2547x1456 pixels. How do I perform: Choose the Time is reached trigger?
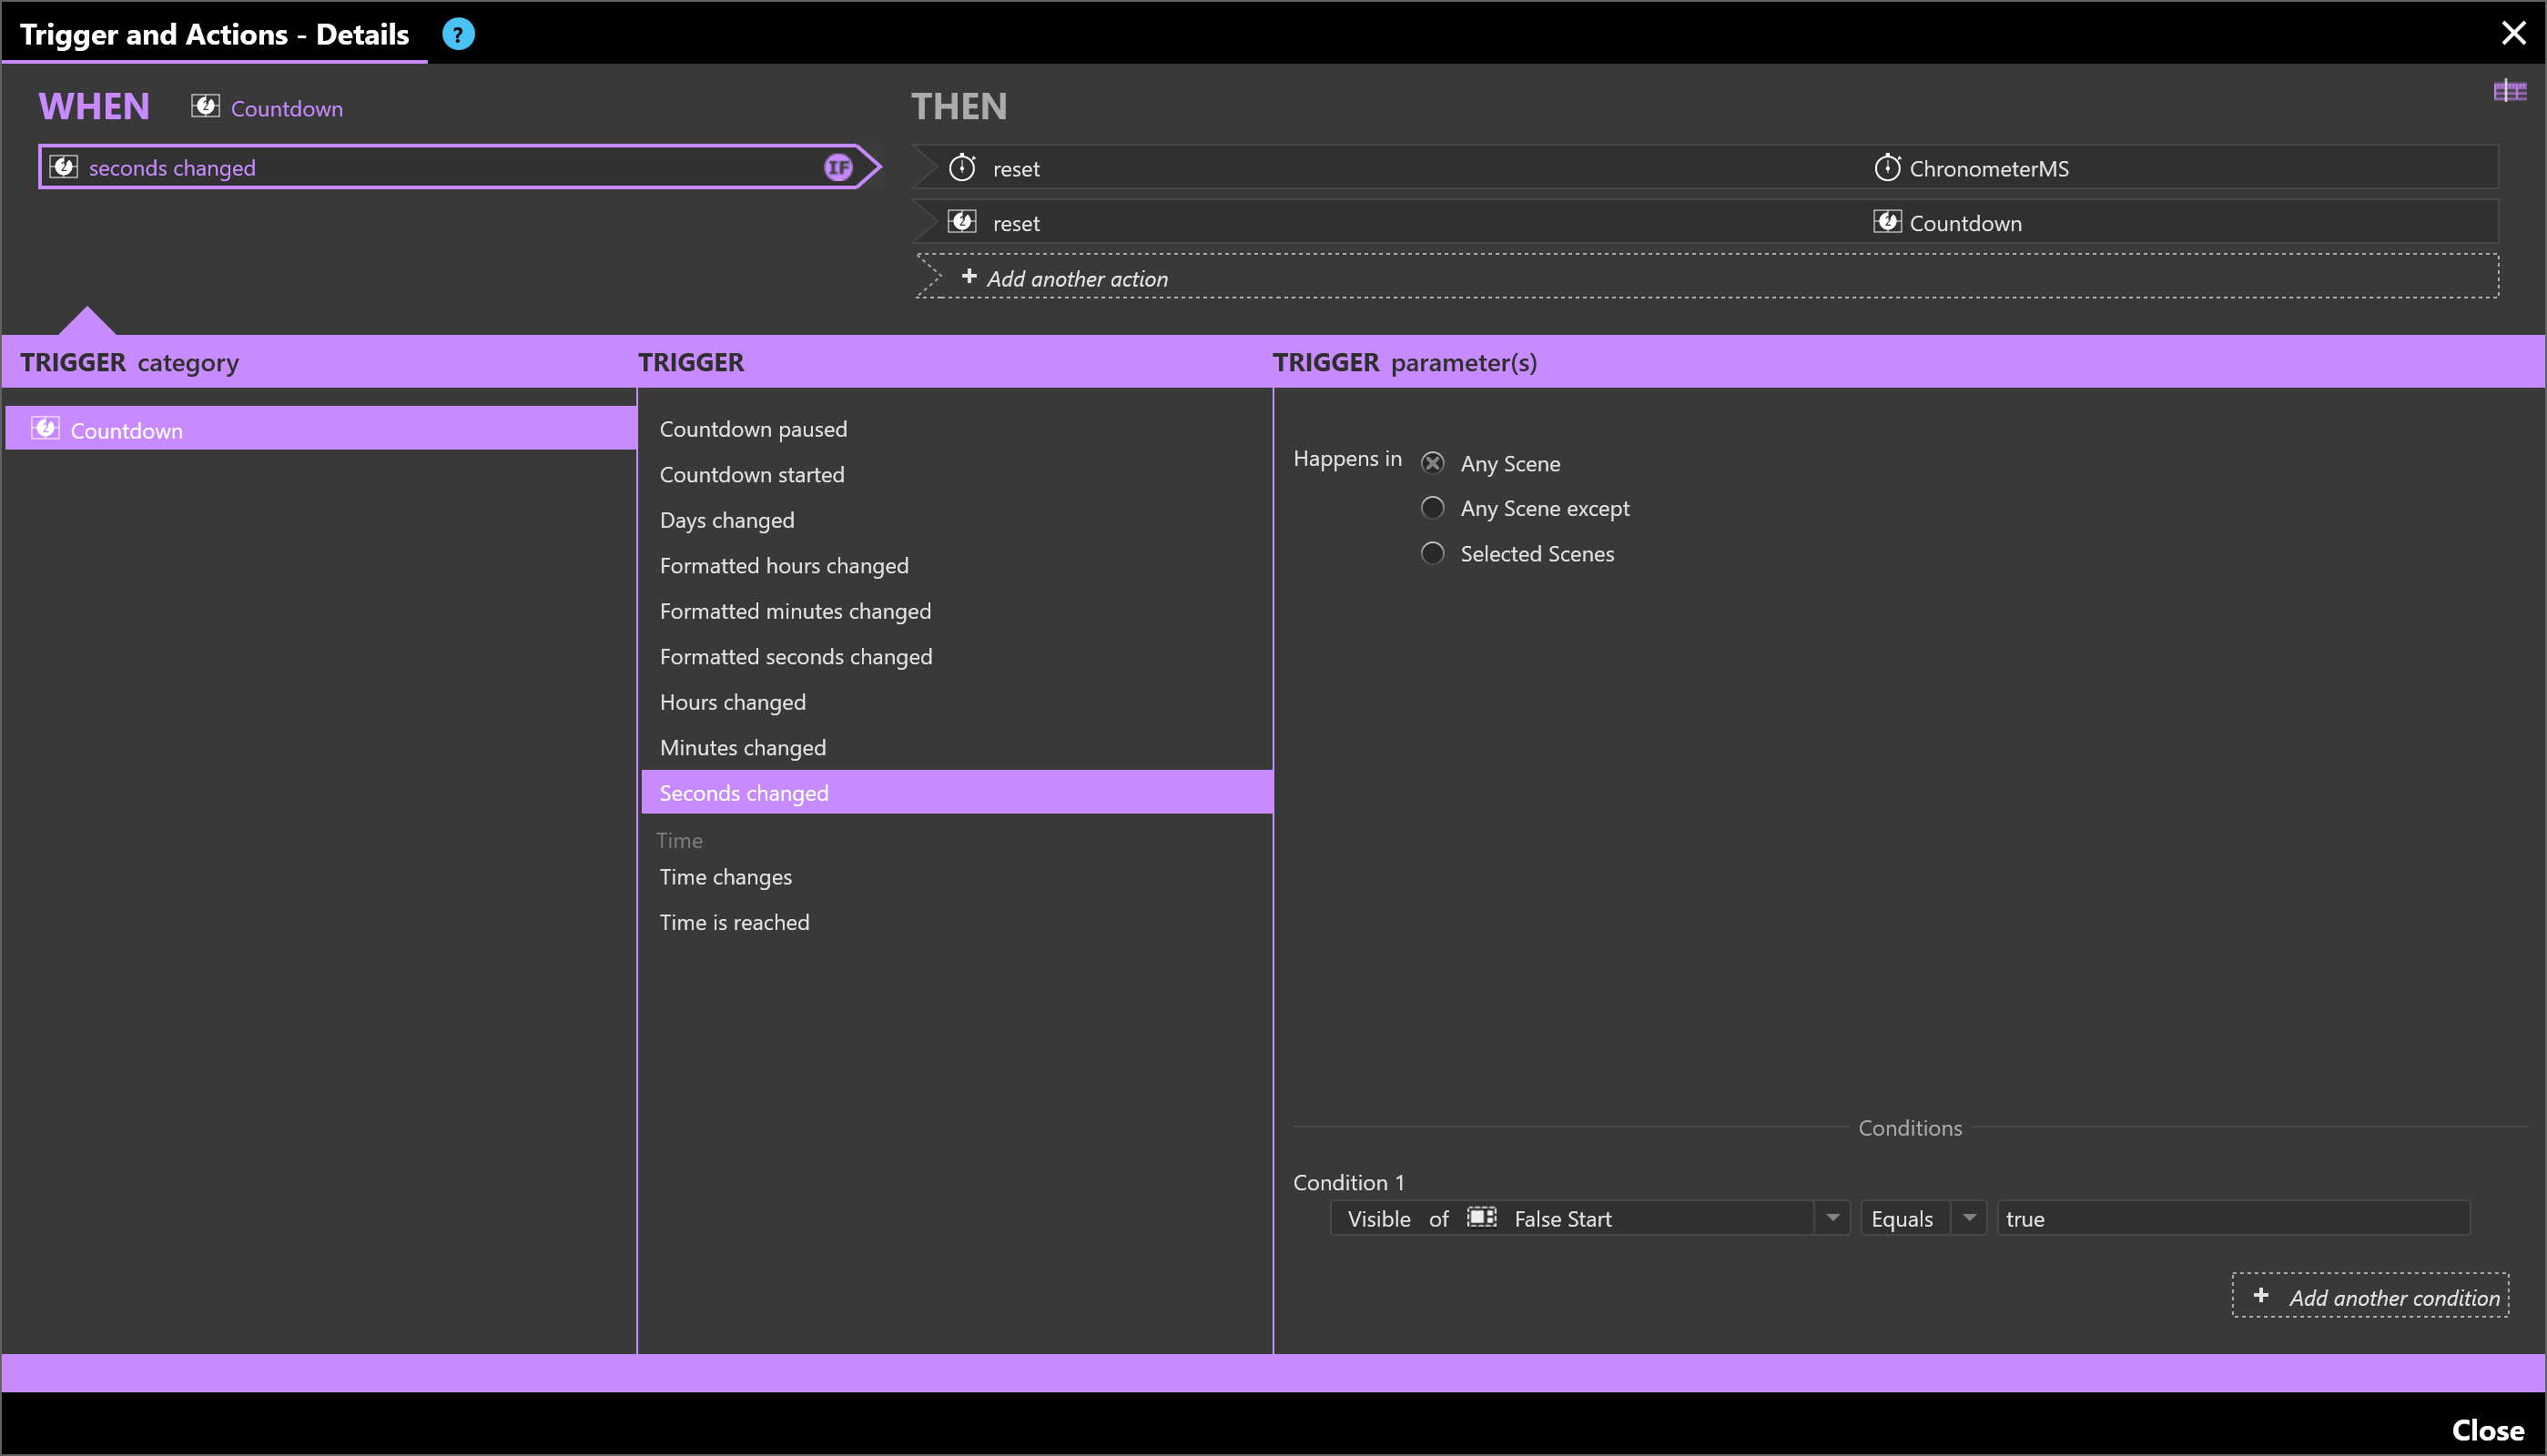pyautogui.click(x=956, y=922)
